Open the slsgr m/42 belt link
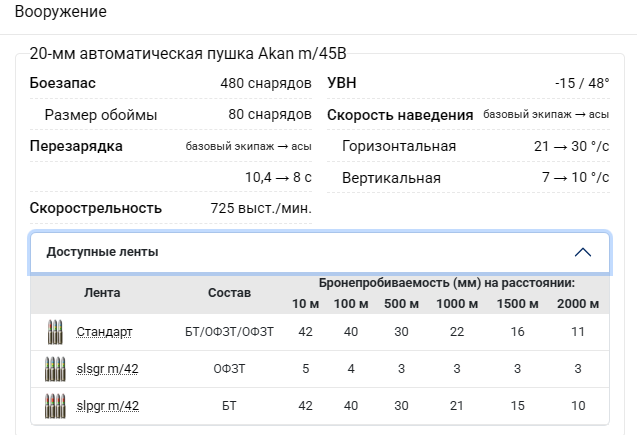This screenshot has width=637, height=435. [107, 369]
